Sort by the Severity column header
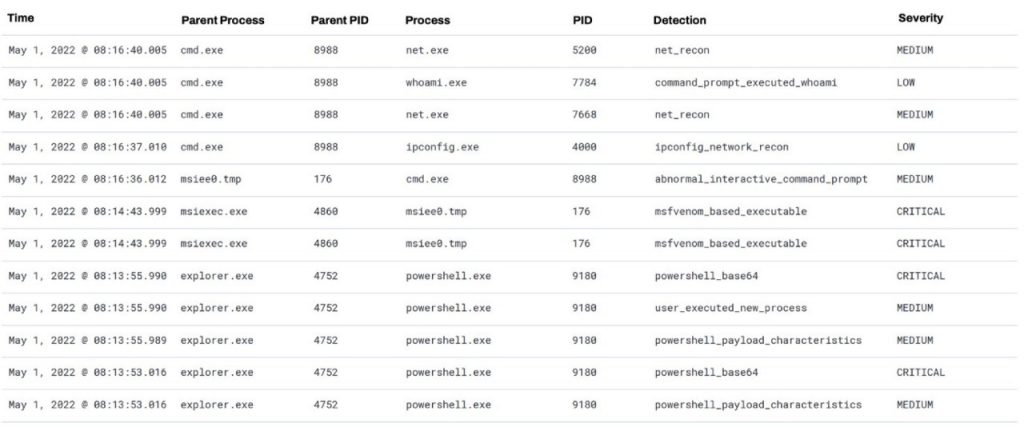 pyautogui.click(x=920, y=18)
